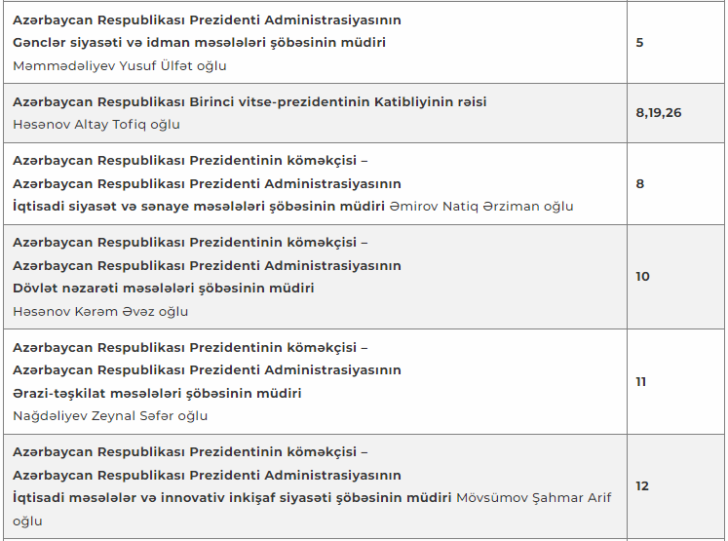Click the reception day number 10
This screenshot has width=728, height=541.
pos(642,276)
